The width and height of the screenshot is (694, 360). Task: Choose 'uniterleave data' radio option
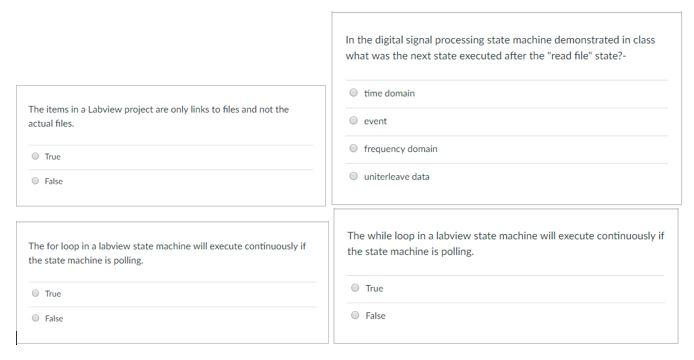pyautogui.click(x=353, y=176)
